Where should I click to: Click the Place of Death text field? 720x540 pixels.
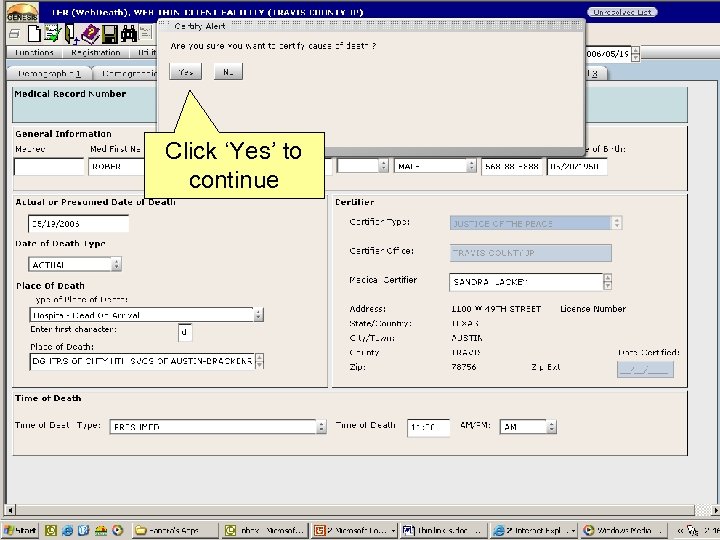click(x=142, y=361)
